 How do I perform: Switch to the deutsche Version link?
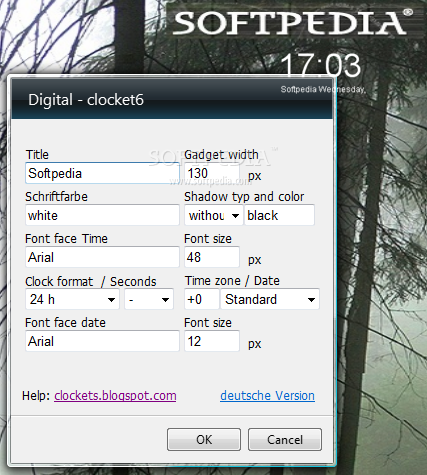tap(267, 396)
